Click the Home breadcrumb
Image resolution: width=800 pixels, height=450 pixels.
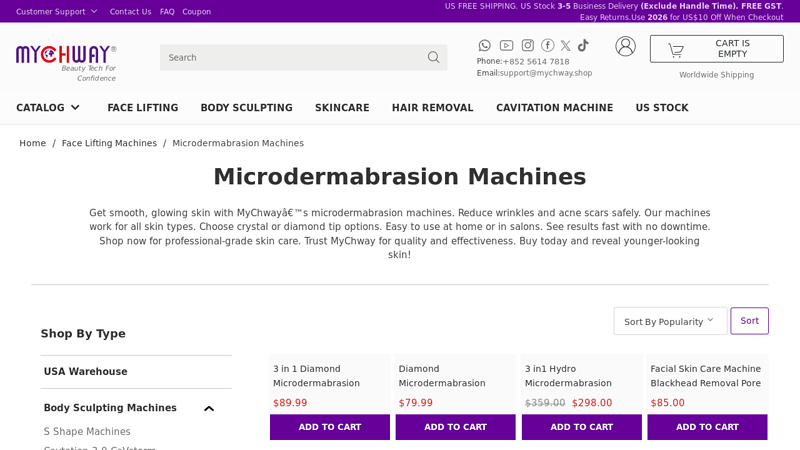(x=33, y=143)
